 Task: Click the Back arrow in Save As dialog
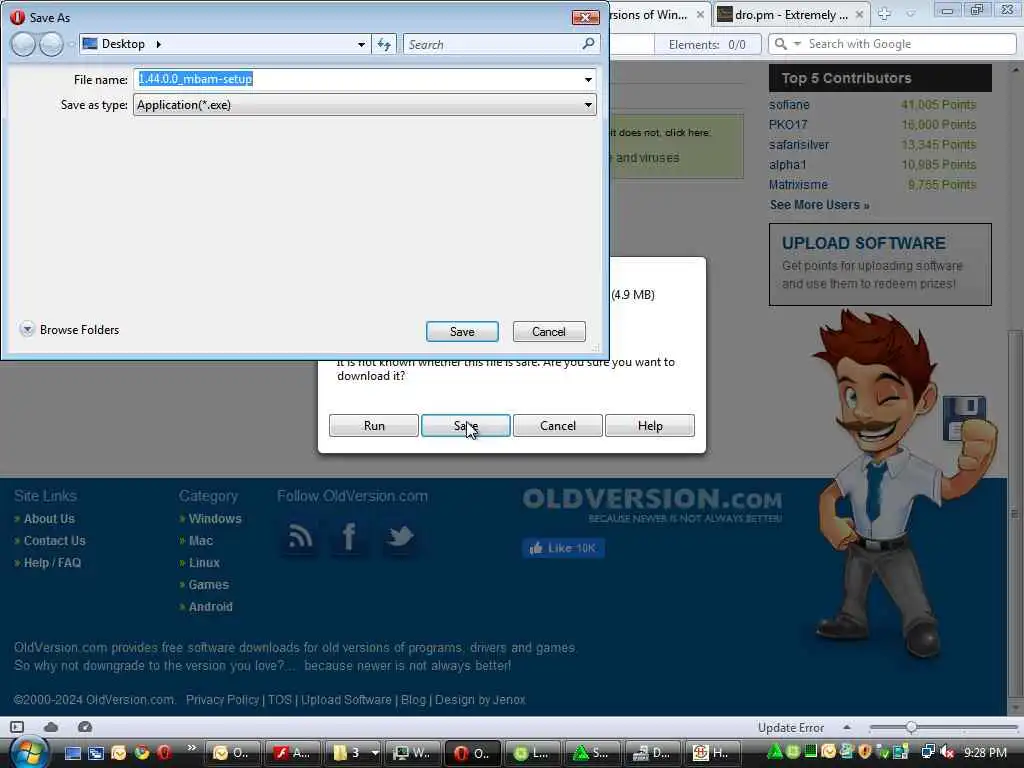23,44
